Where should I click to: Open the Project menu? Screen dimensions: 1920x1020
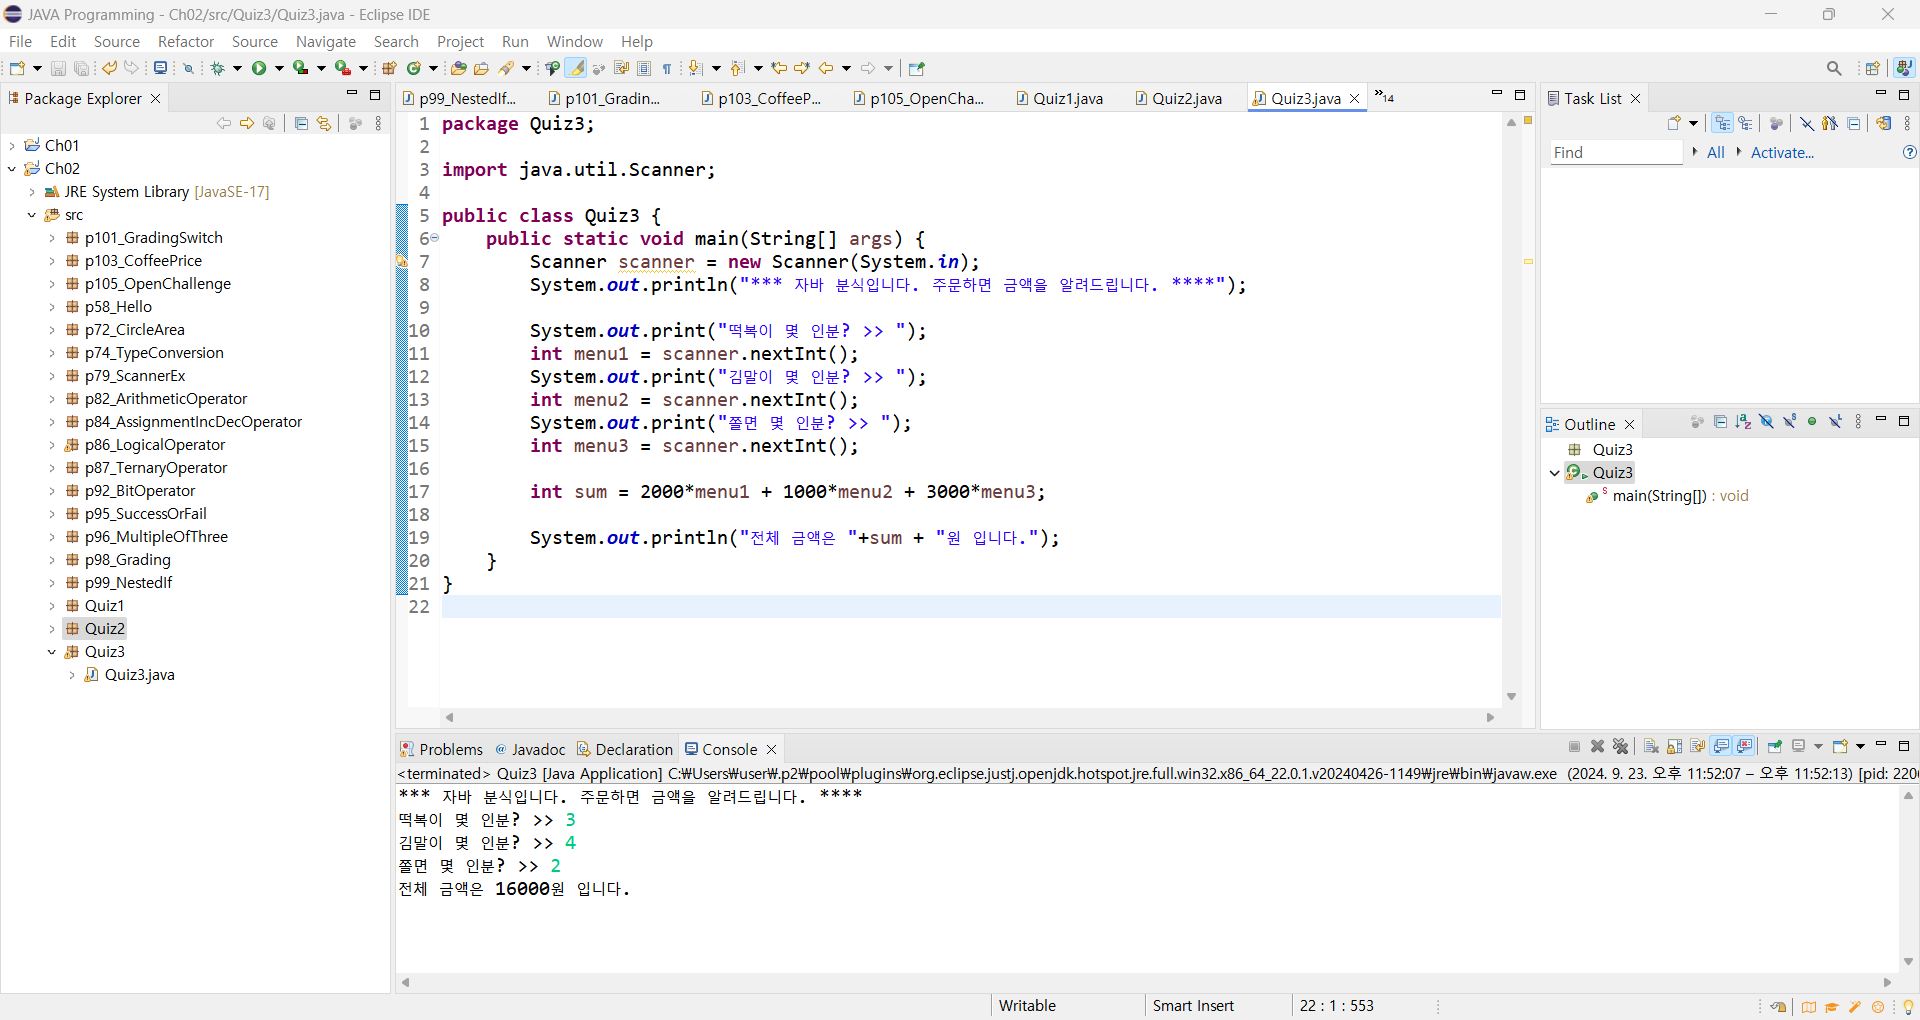[x=460, y=41]
